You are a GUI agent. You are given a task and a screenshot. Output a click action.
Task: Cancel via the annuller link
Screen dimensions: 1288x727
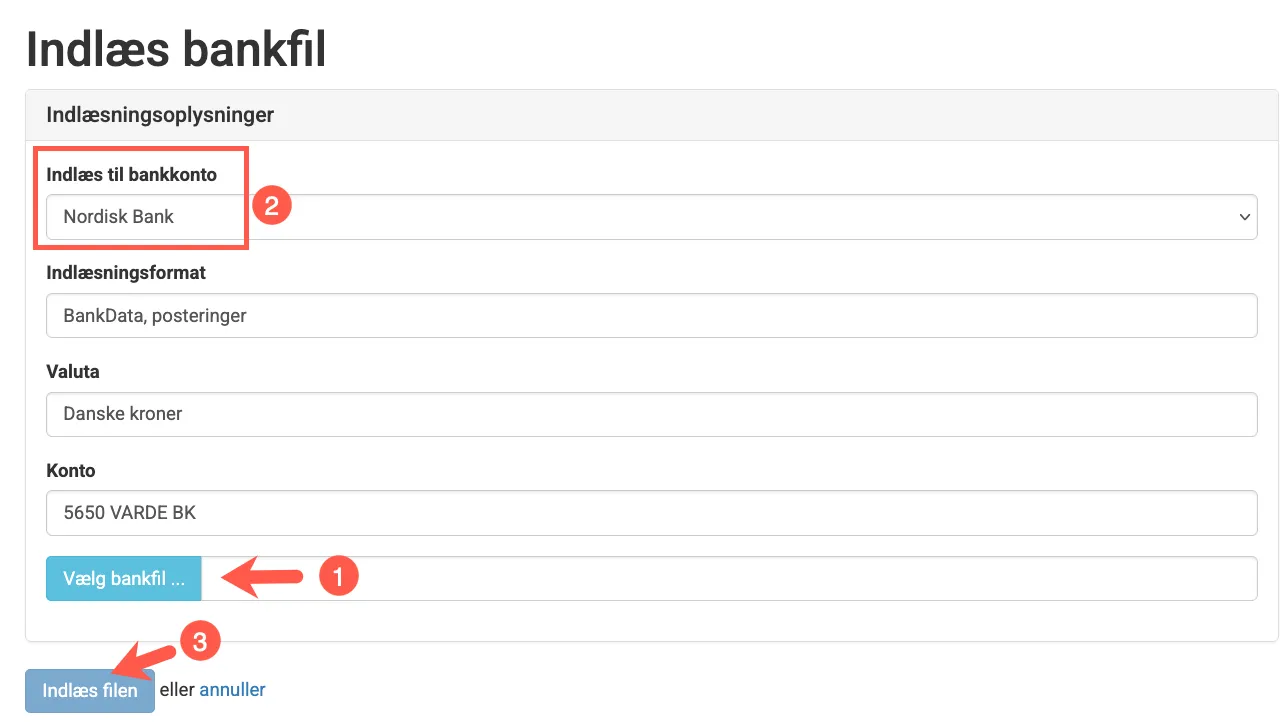tap(232, 690)
